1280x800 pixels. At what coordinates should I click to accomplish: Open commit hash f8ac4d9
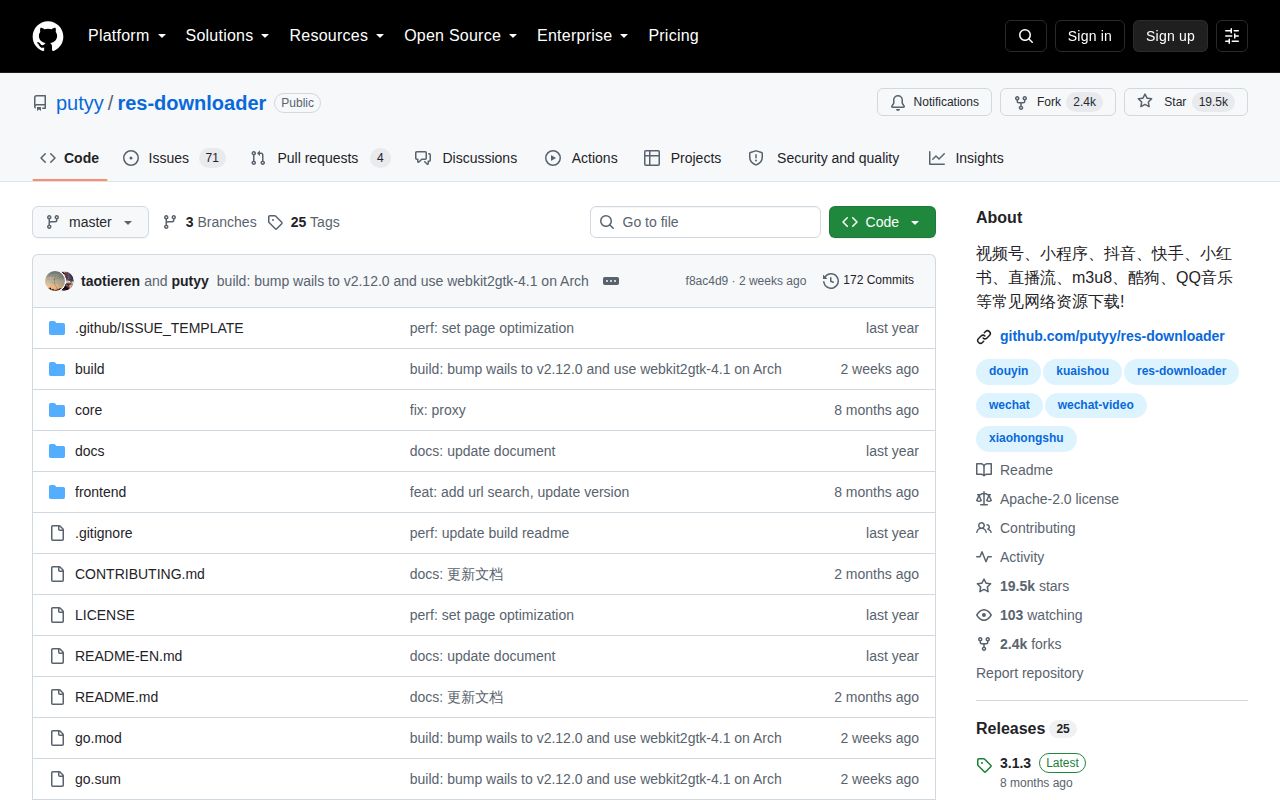707,281
